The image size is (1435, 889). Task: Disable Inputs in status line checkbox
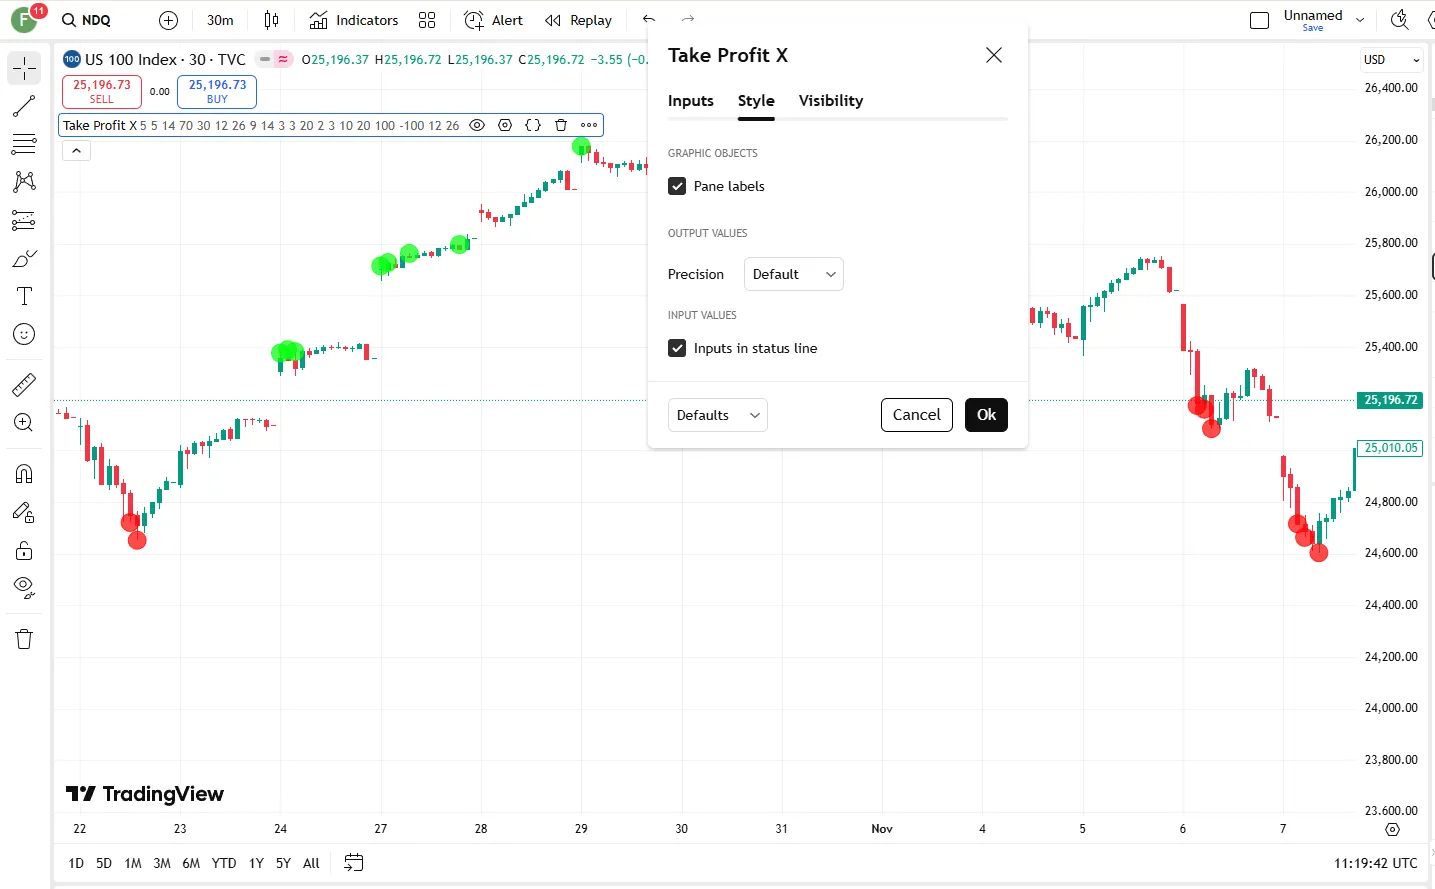[677, 348]
